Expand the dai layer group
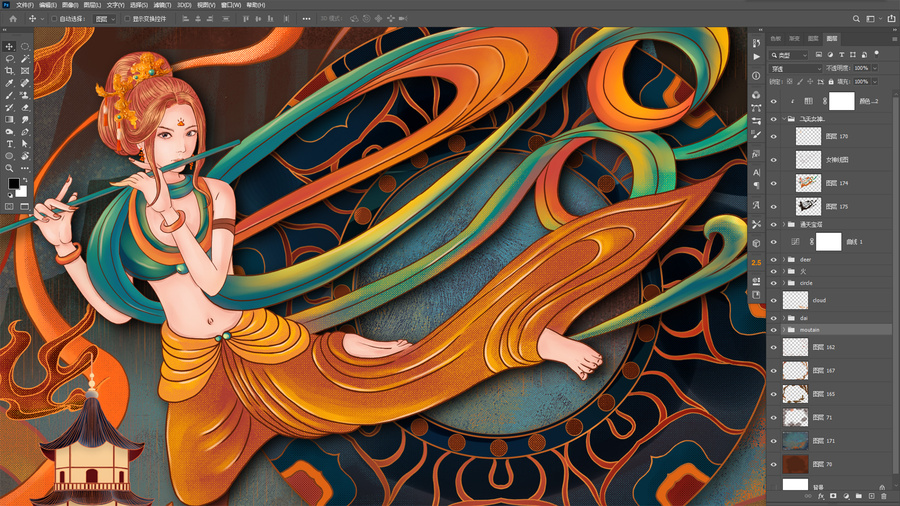 click(783, 318)
